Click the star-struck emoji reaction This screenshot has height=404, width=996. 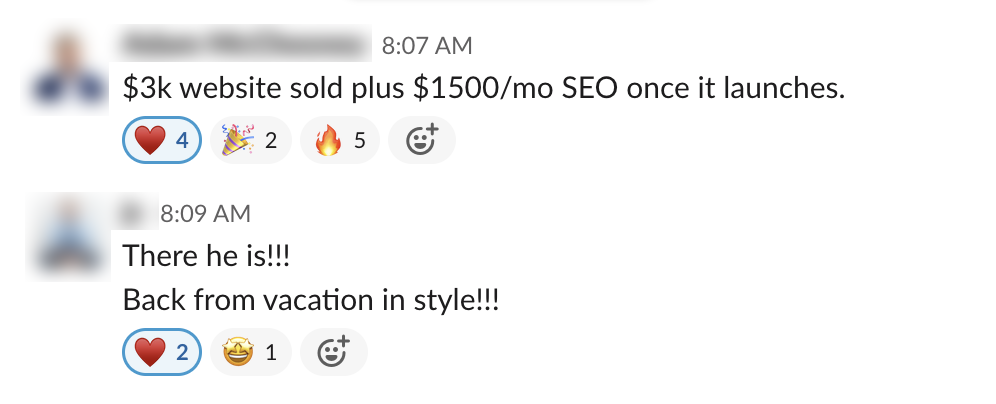coord(250,351)
